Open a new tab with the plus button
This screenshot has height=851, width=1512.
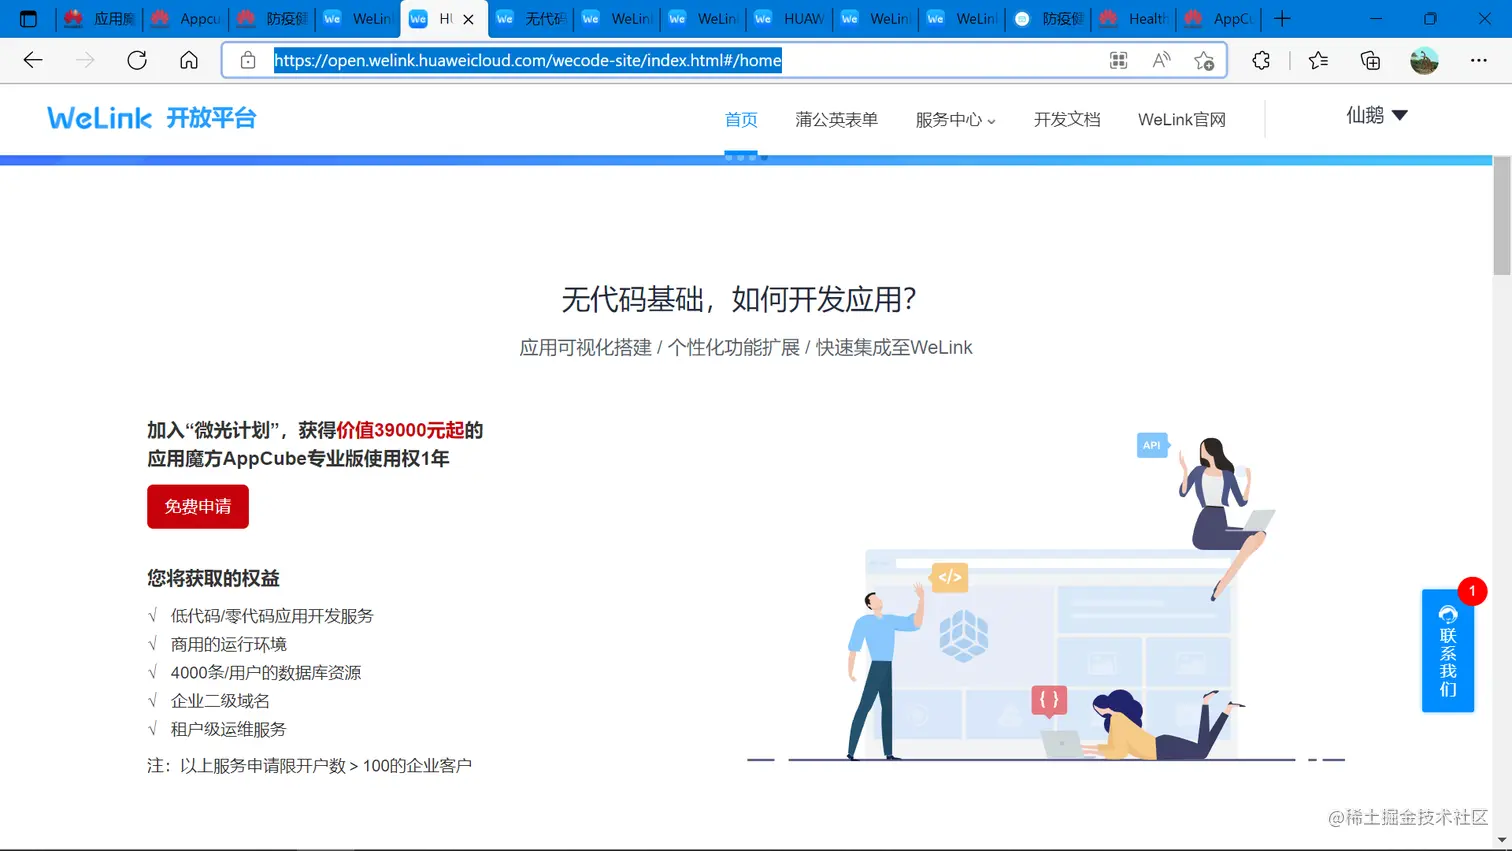click(1282, 18)
